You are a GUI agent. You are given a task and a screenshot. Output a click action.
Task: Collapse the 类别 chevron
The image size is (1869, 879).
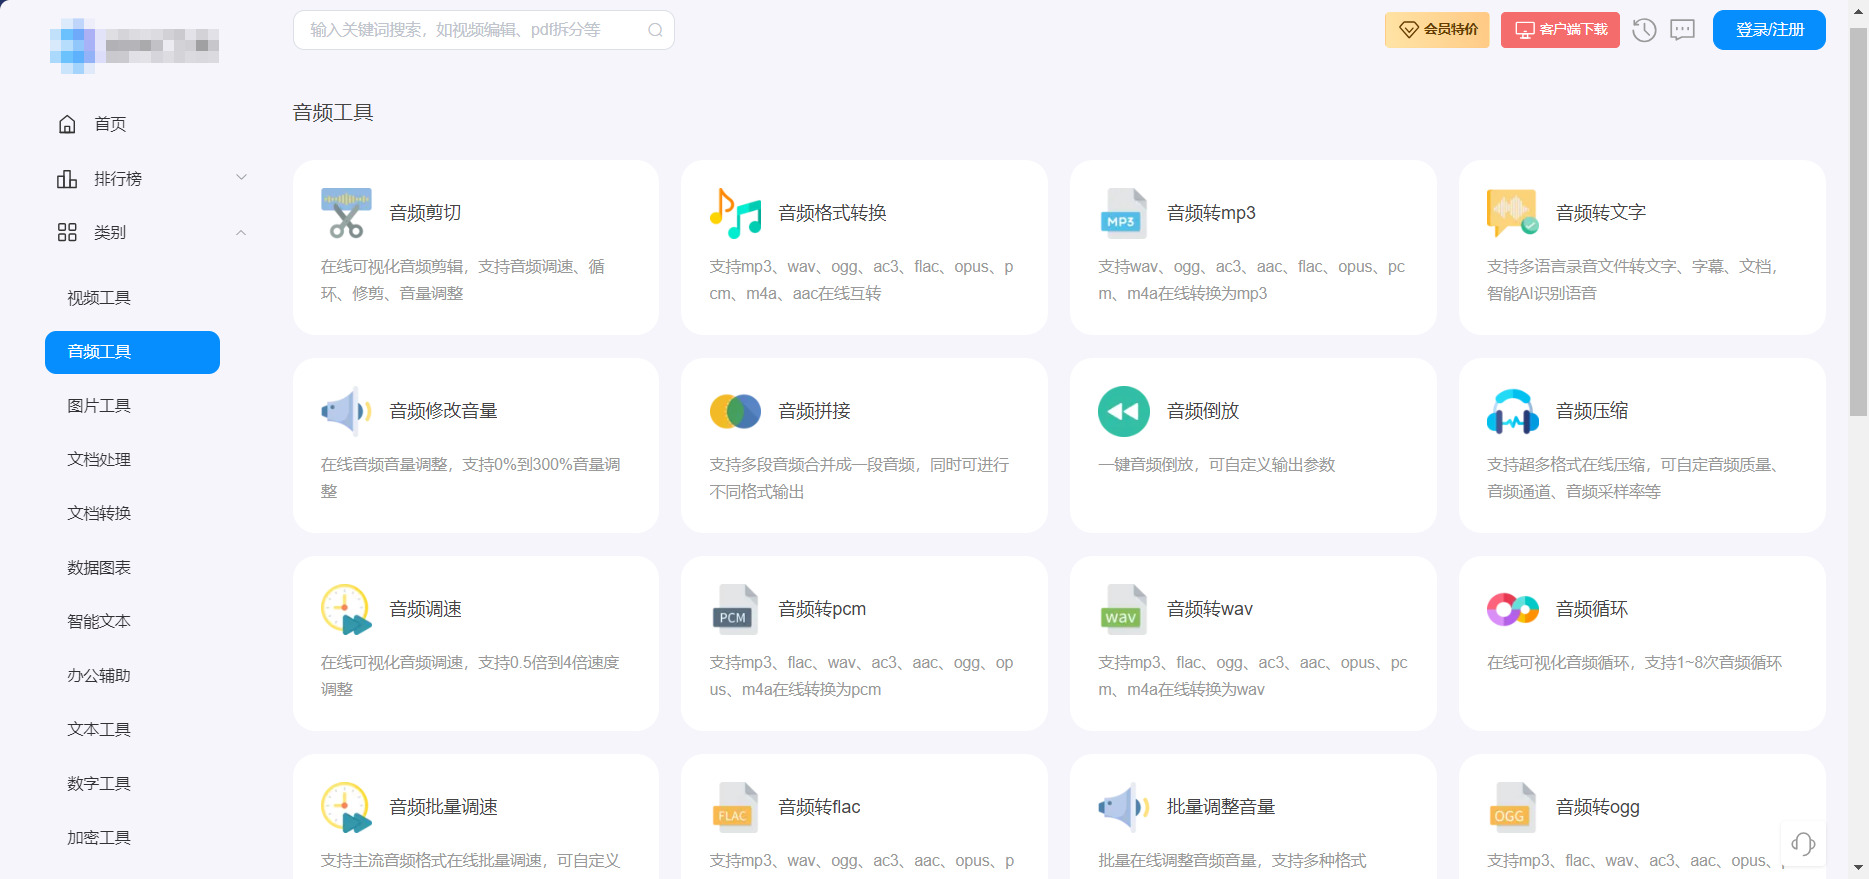coord(241,233)
